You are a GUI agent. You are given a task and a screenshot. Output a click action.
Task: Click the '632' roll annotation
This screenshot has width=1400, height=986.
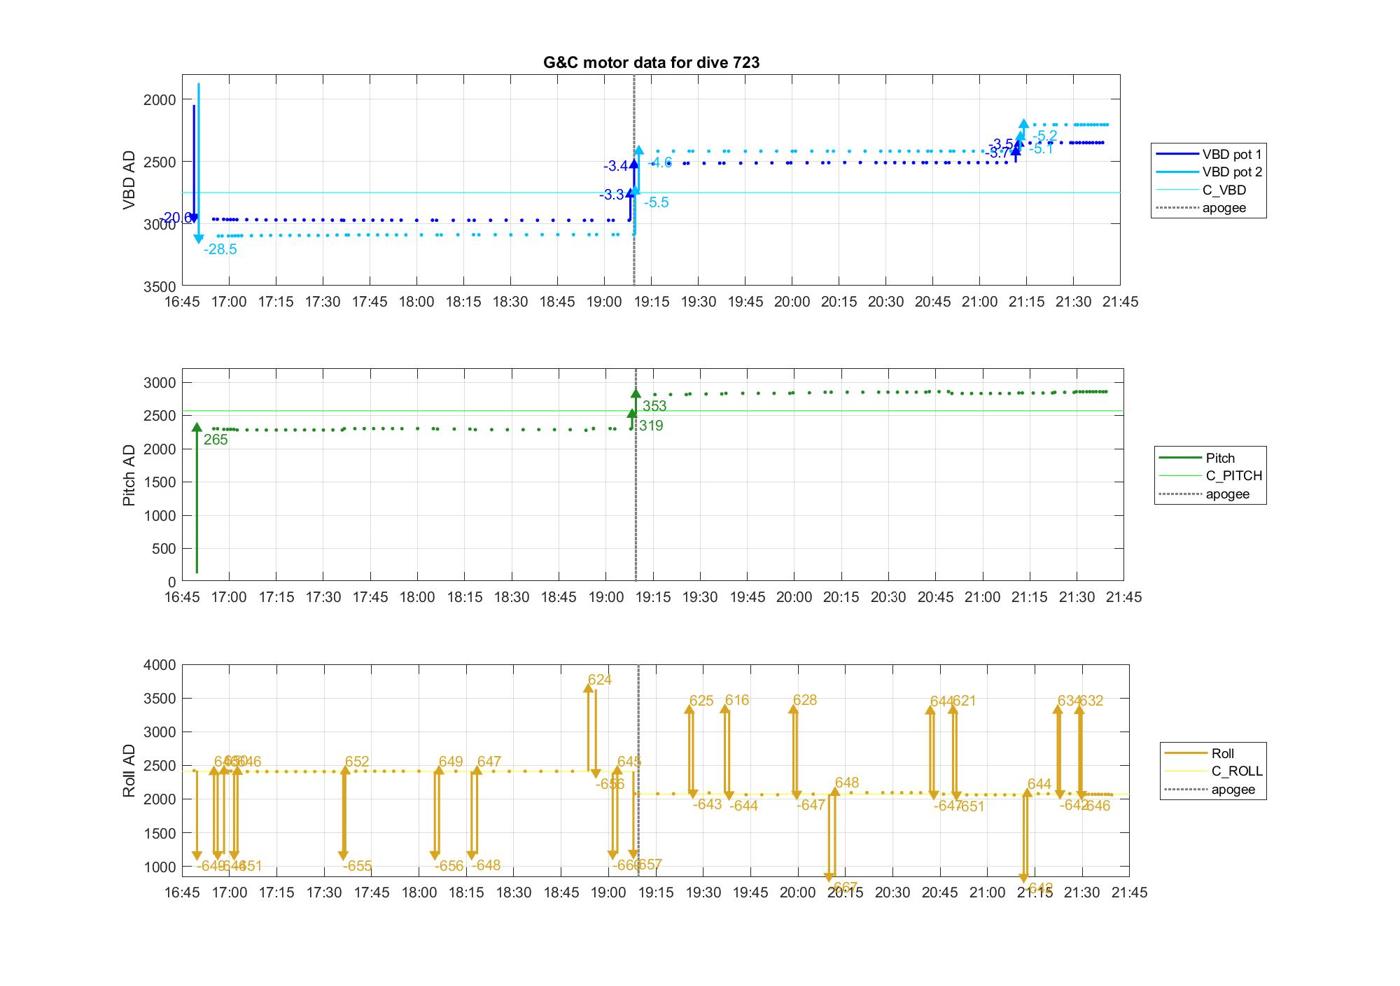1092,702
